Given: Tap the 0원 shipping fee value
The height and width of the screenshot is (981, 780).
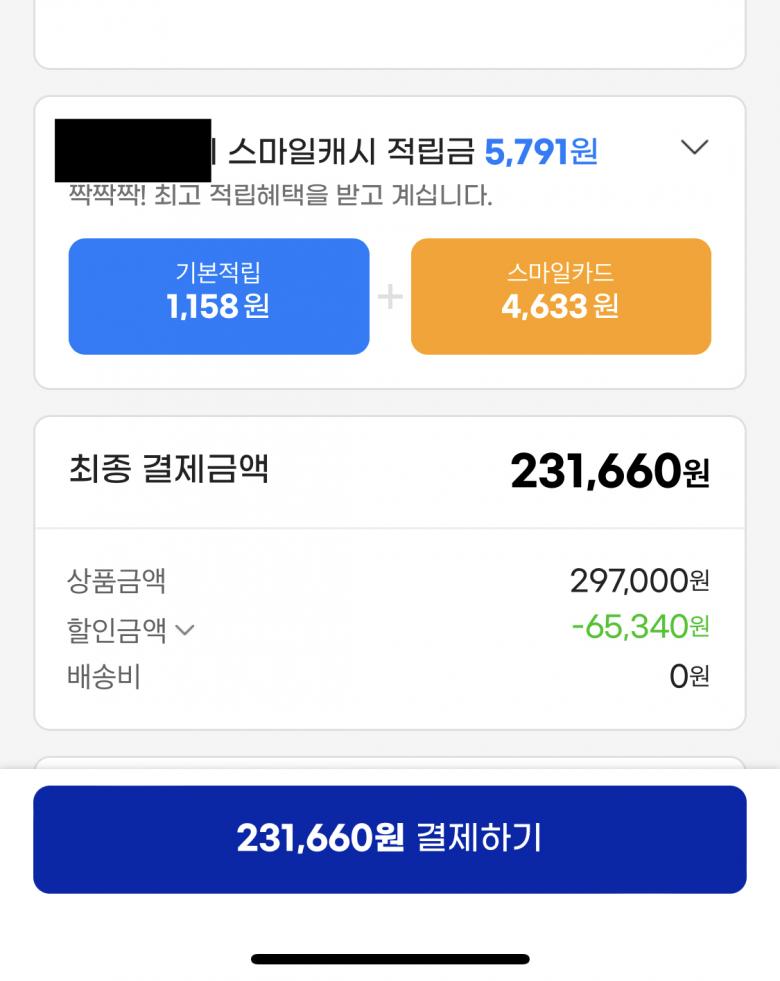Looking at the screenshot, I should click(689, 677).
